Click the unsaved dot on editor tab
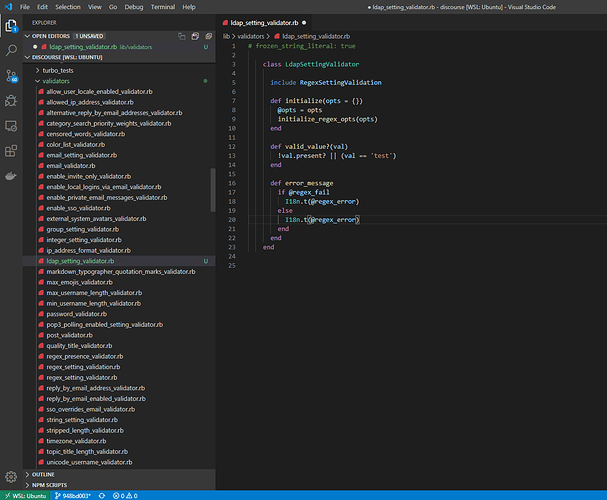This screenshot has width=607, height=500. pyautogui.click(x=304, y=23)
